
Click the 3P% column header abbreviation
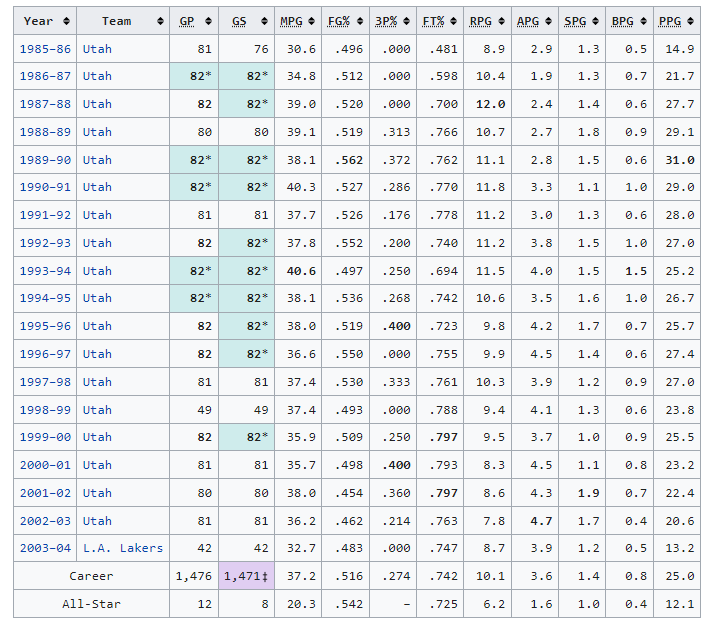point(386,21)
